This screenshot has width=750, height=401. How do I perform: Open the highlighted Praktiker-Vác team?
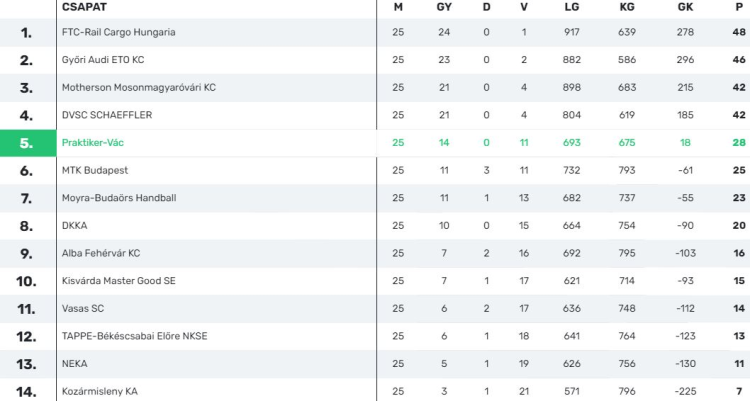pyautogui.click(x=93, y=143)
